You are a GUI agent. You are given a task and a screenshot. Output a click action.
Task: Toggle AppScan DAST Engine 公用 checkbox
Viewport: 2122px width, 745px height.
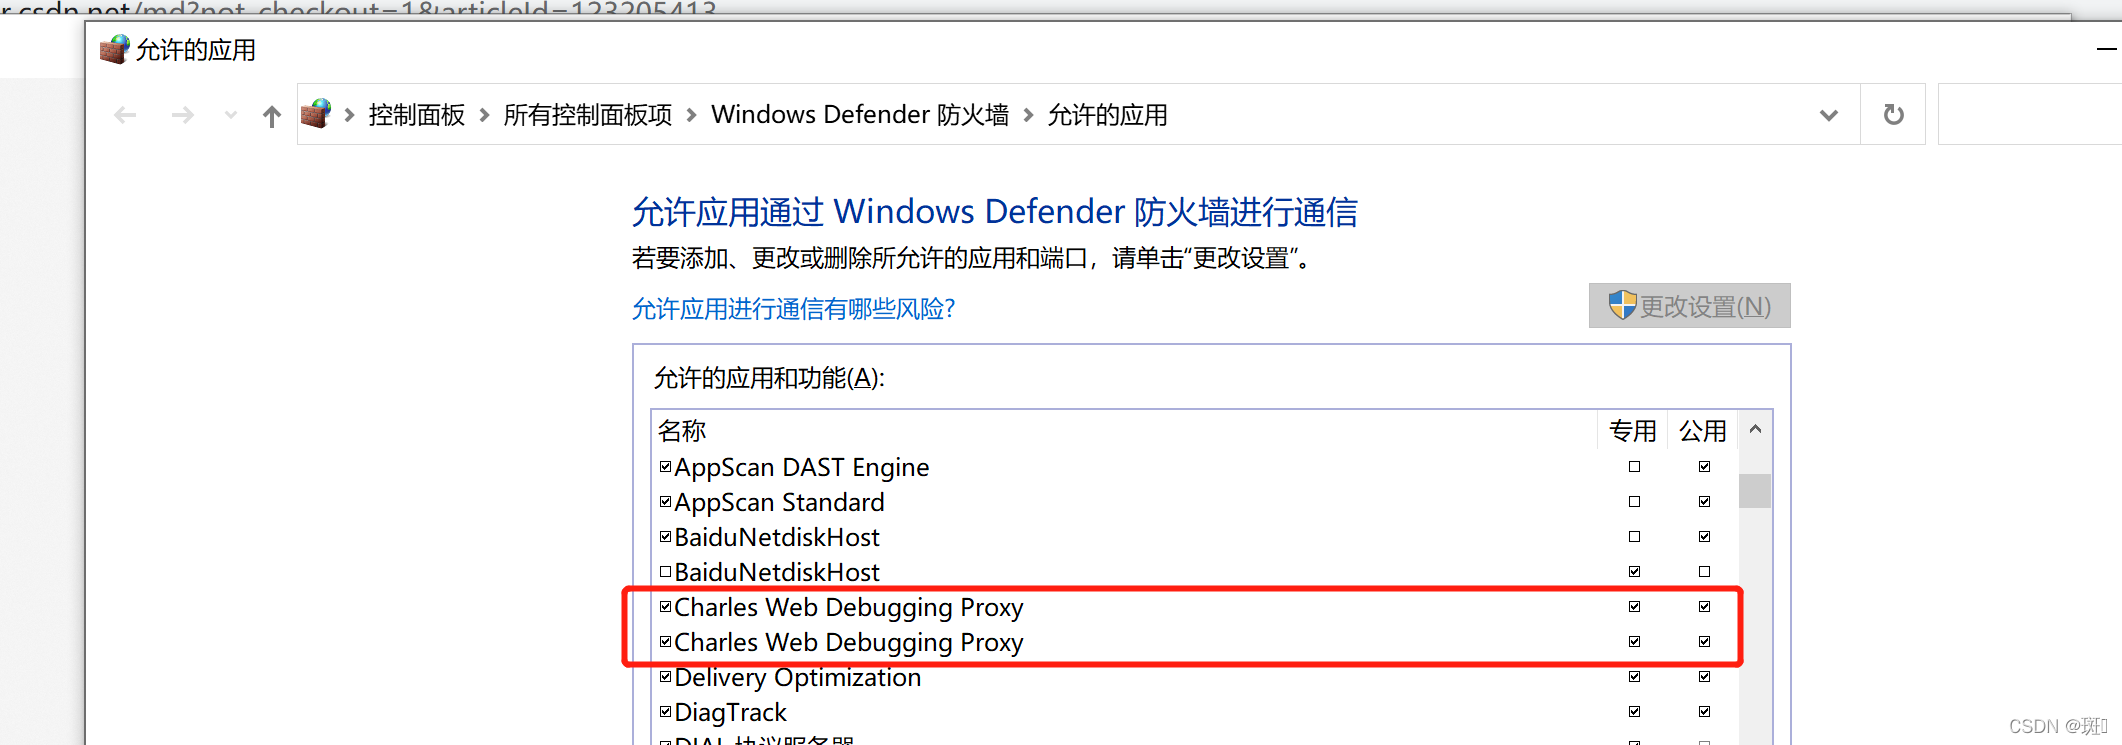point(1704,466)
